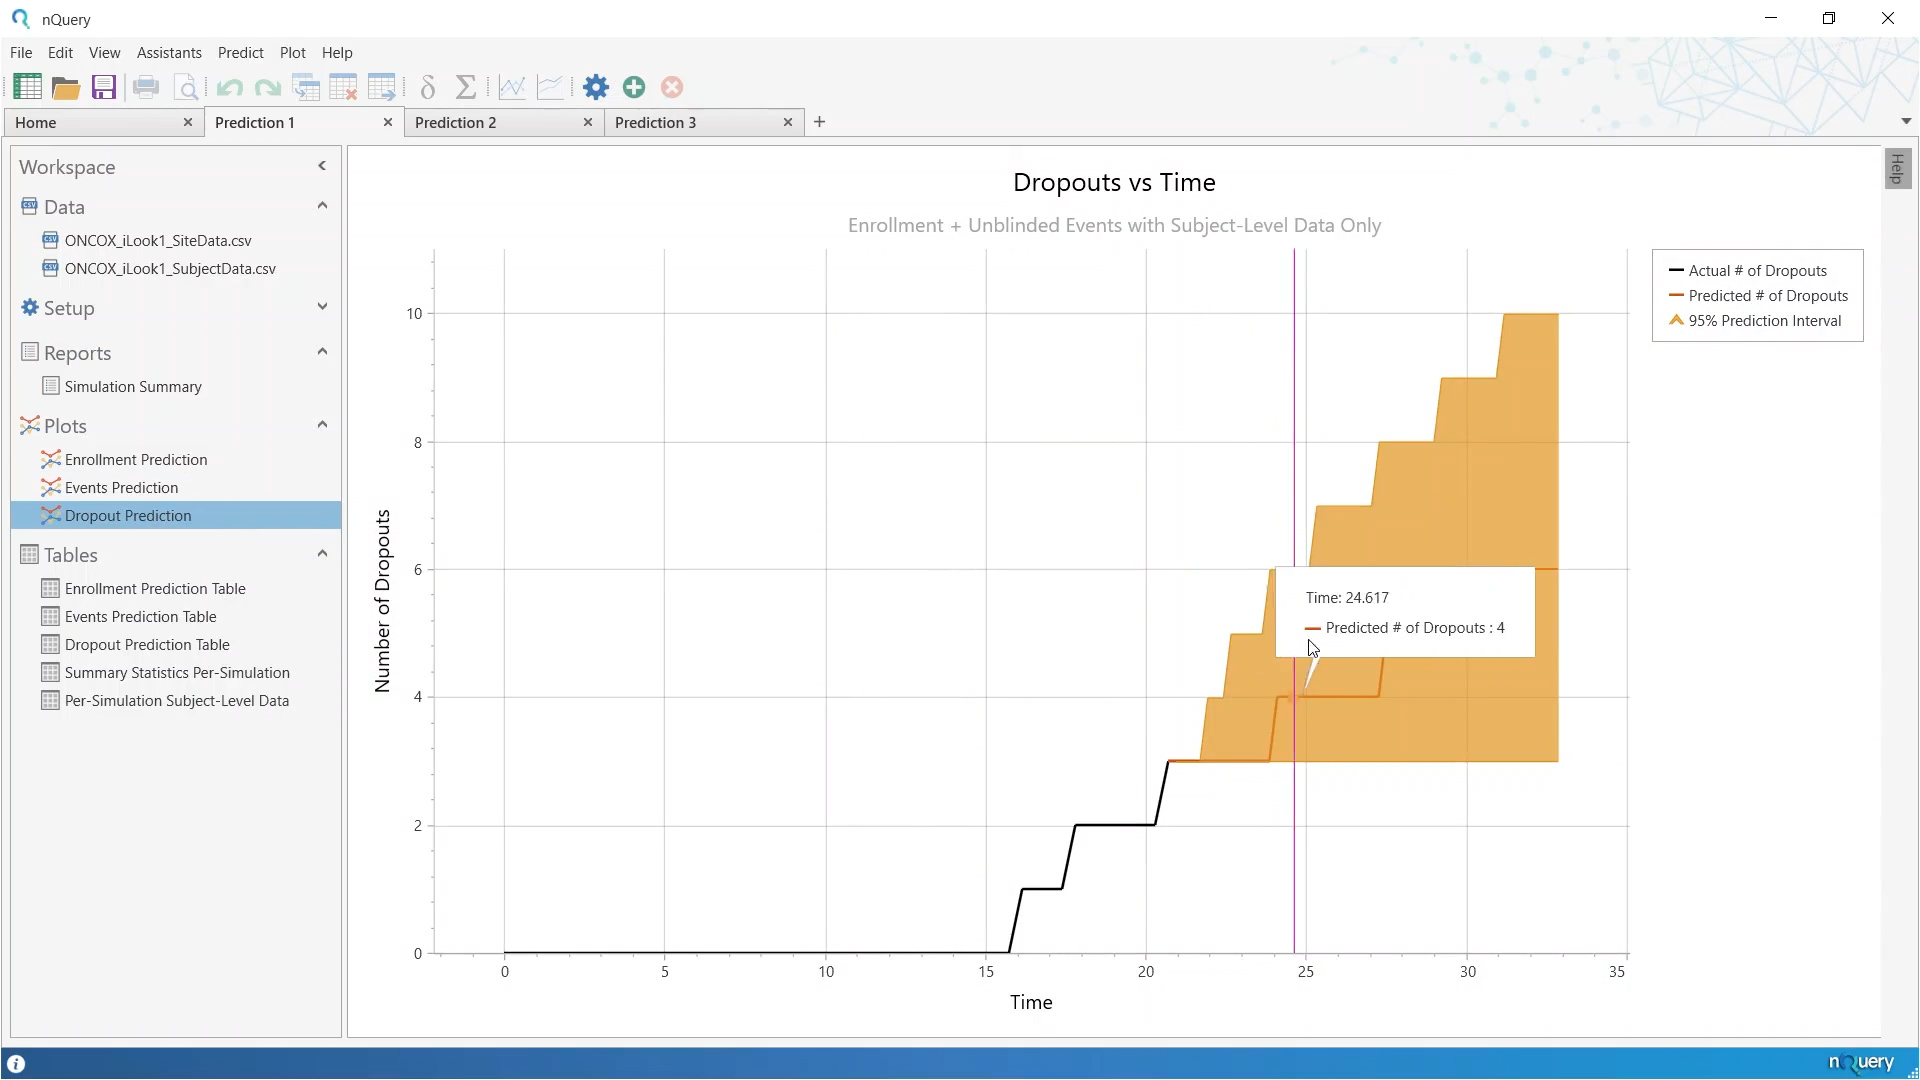This screenshot has height=1080, width=1920.
Task: Click the sigma summation toolbar icon
Action: tap(466, 87)
